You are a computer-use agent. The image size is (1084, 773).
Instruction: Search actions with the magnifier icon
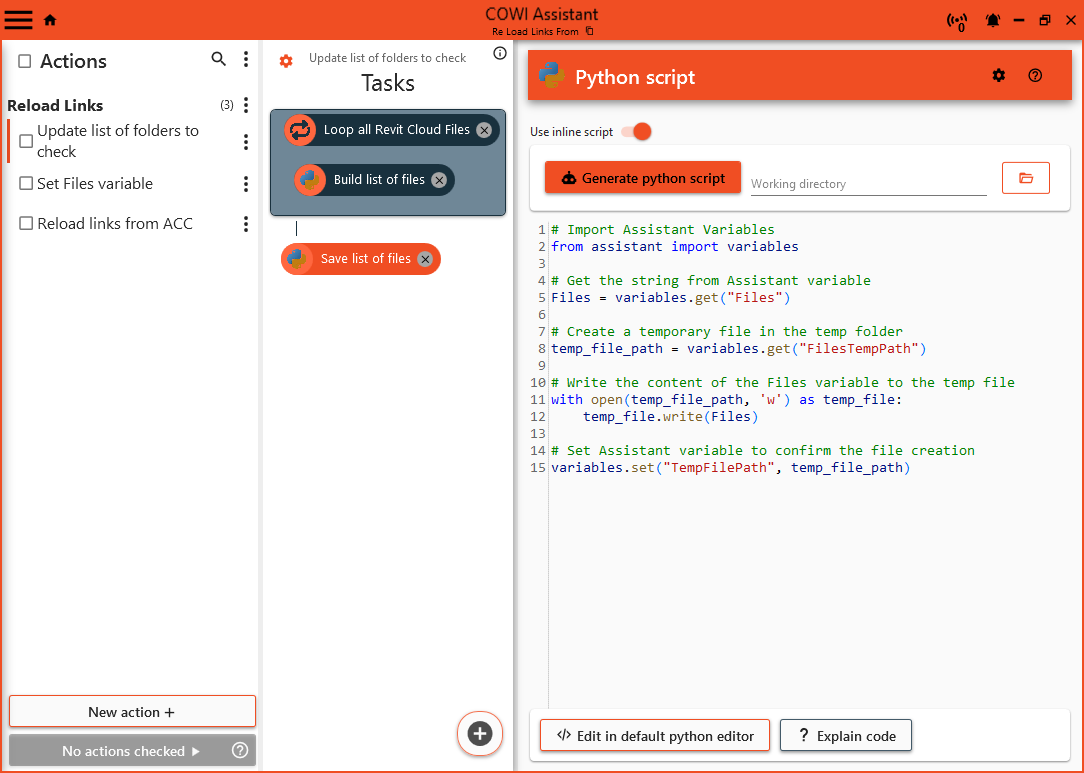219,60
